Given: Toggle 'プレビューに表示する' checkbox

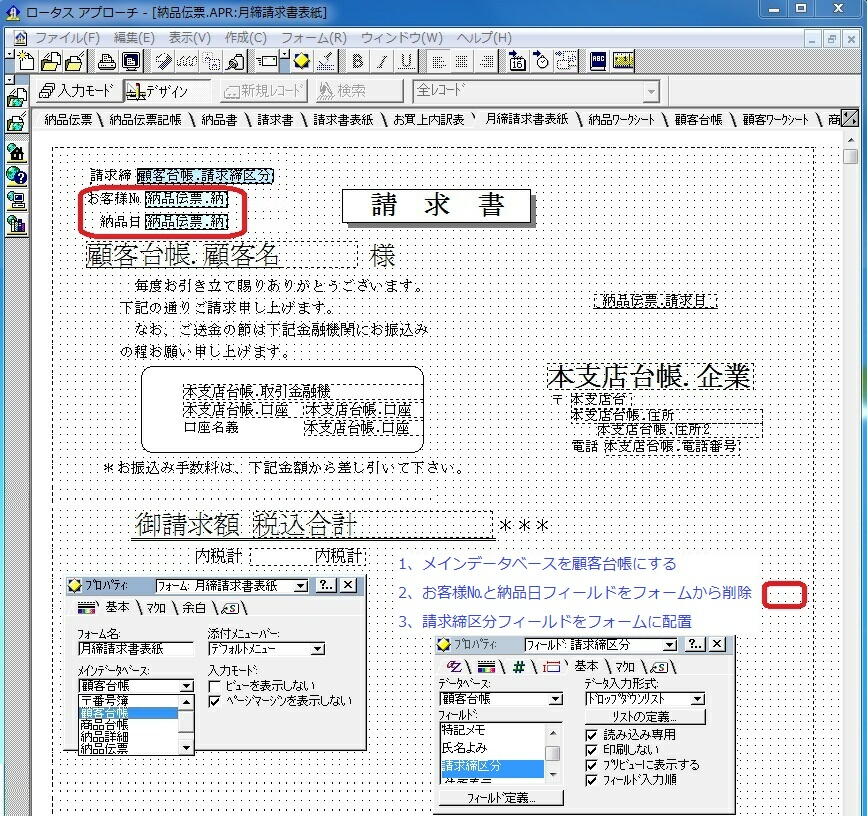Looking at the screenshot, I should tap(591, 765).
